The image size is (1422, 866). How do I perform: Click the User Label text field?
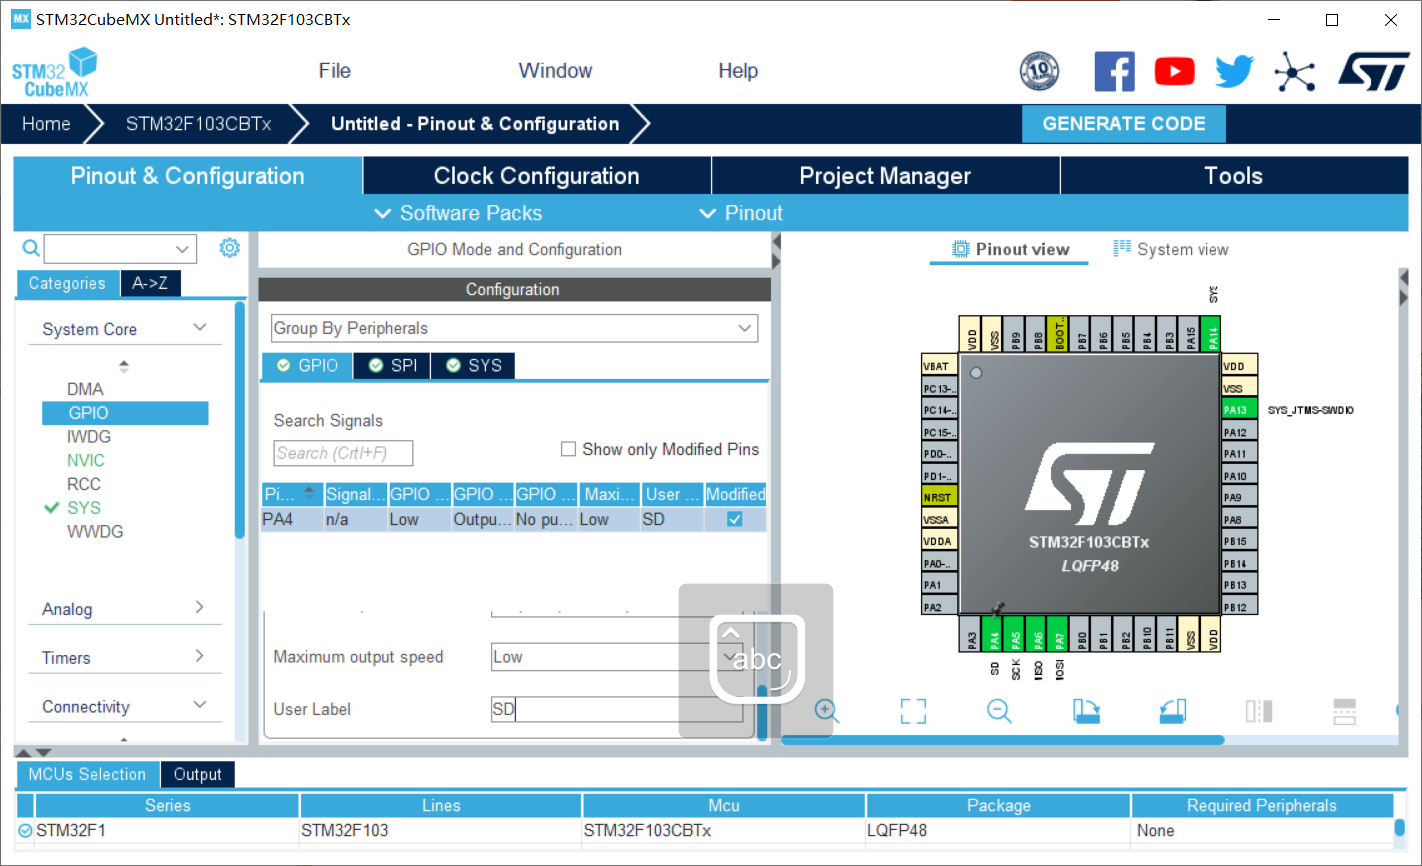617,709
